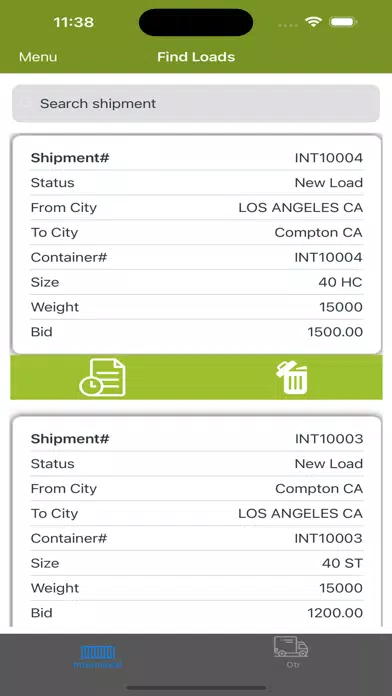Tap the Size 40 ST row
Screen dimensions: 392x696
pos(197,563)
